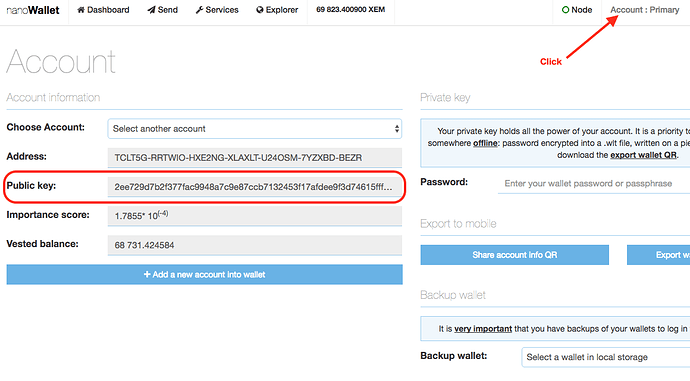
Task: Click the Dashboard home icon
Action: [81, 10]
